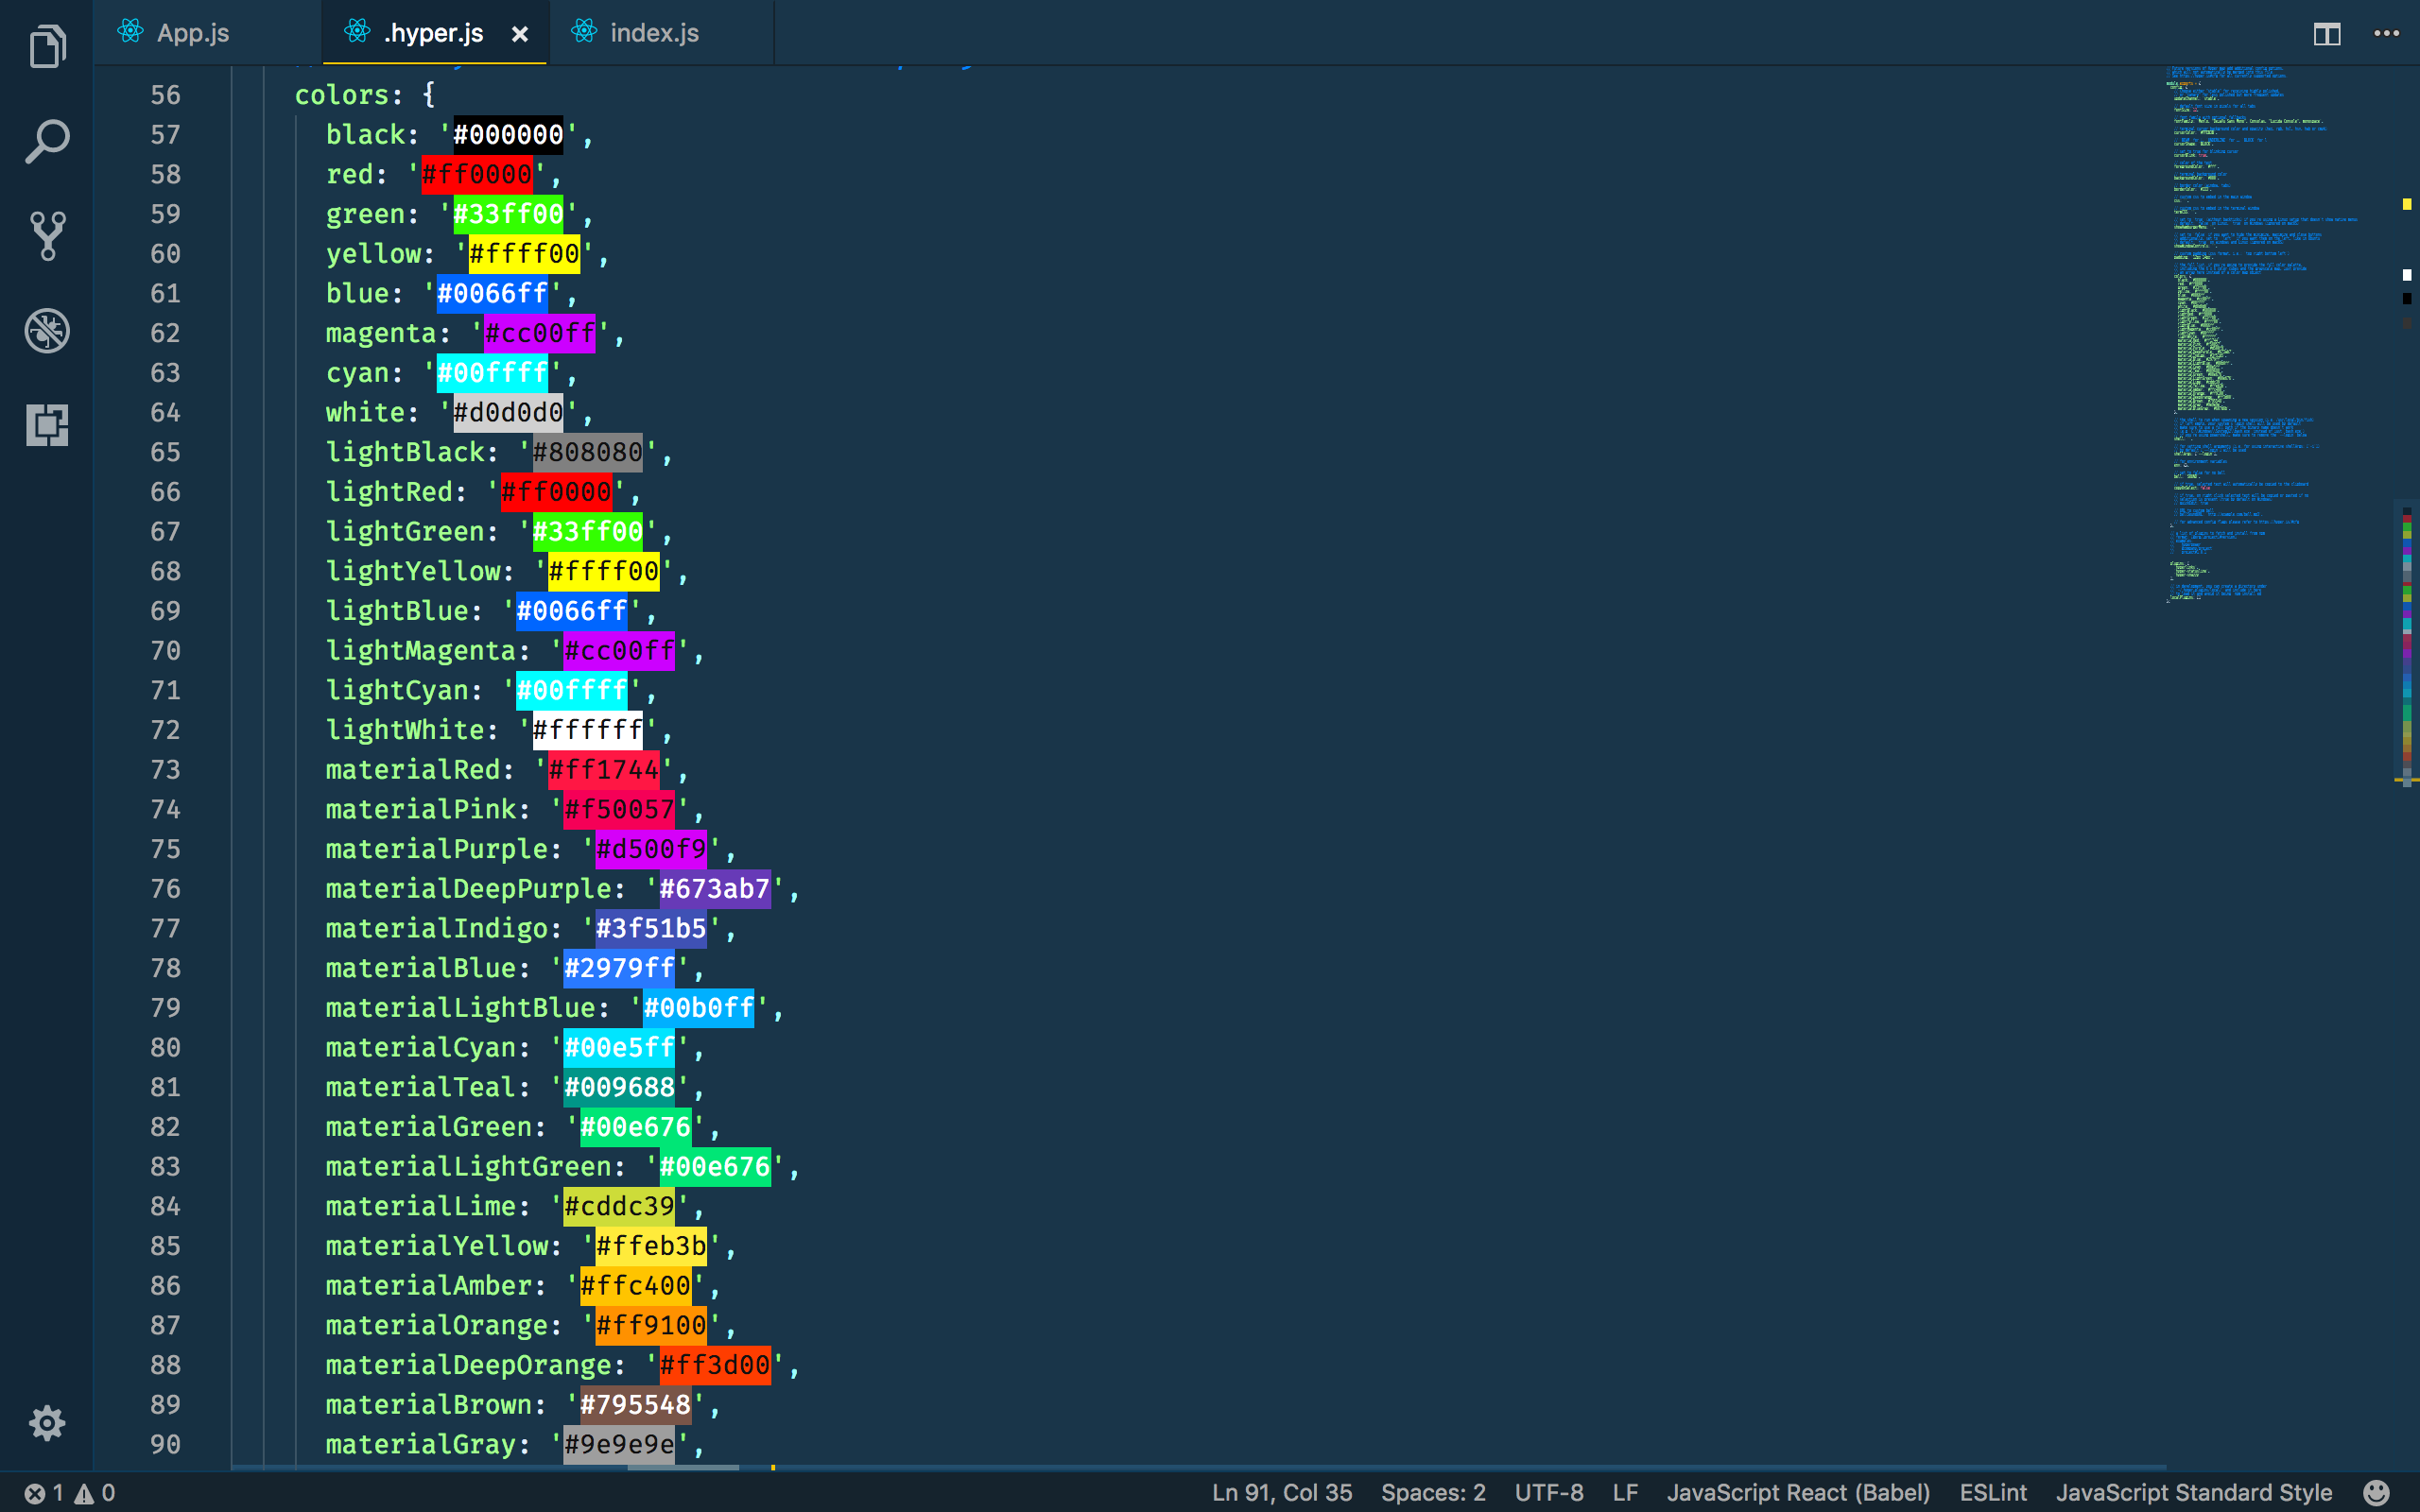
Task: Change file encoding via the UTF-8 indicator
Action: 1549,1491
